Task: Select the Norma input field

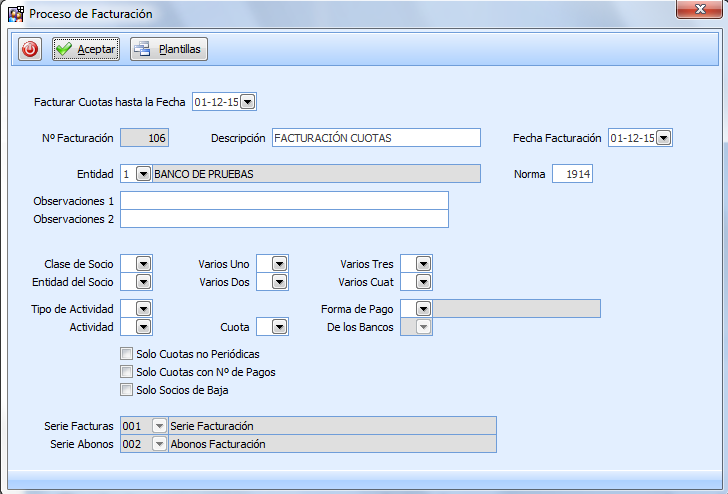Action: [572, 174]
